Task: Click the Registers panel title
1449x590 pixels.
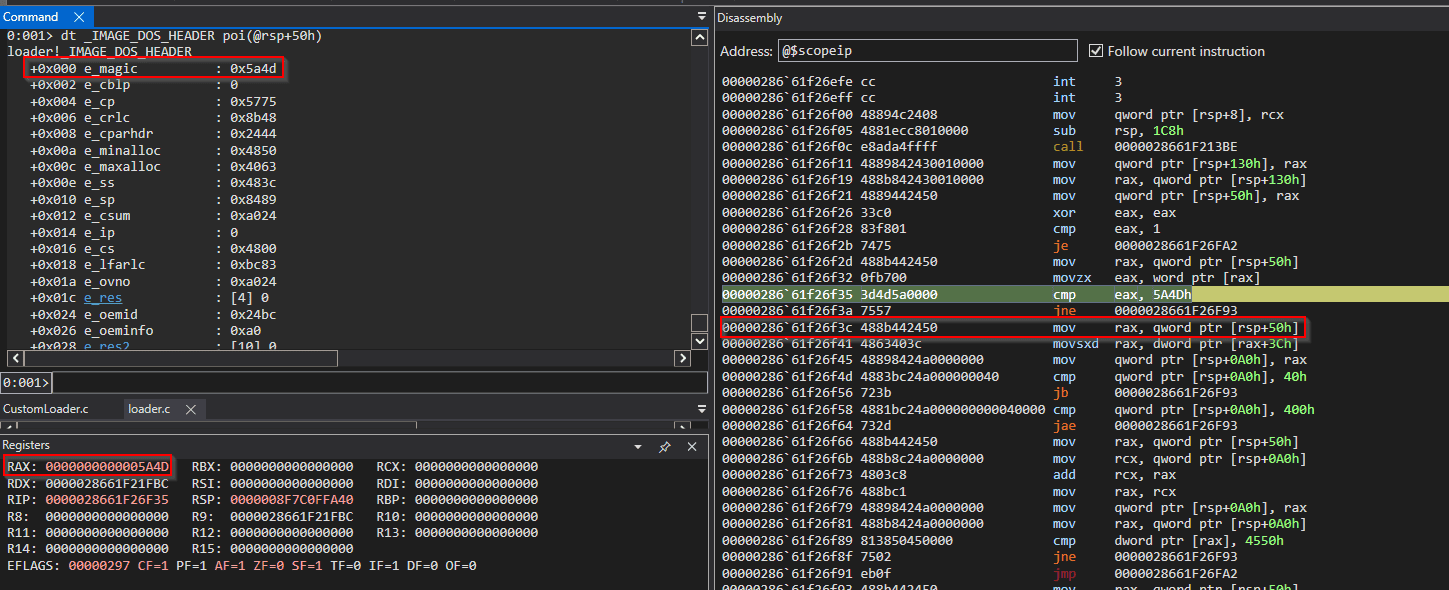Action: pyautogui.click(x=26, y=445)
